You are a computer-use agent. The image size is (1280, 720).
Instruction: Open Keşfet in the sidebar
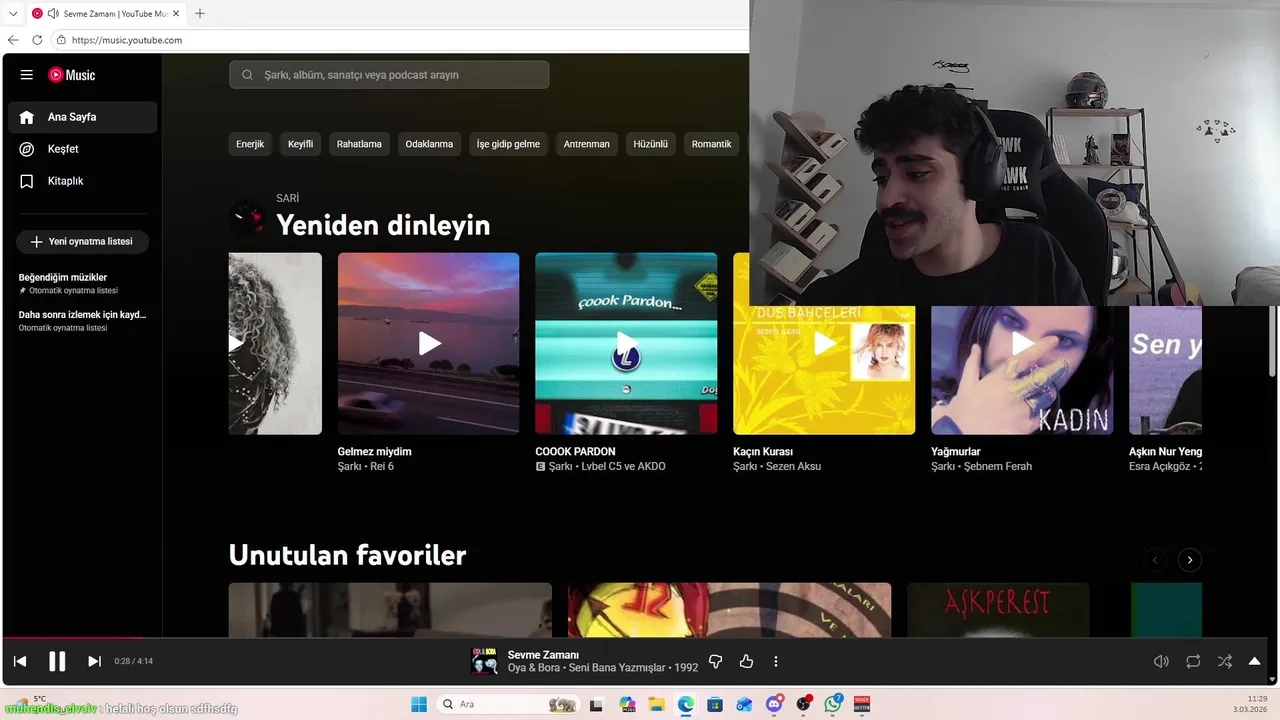[x=83, y=149]
